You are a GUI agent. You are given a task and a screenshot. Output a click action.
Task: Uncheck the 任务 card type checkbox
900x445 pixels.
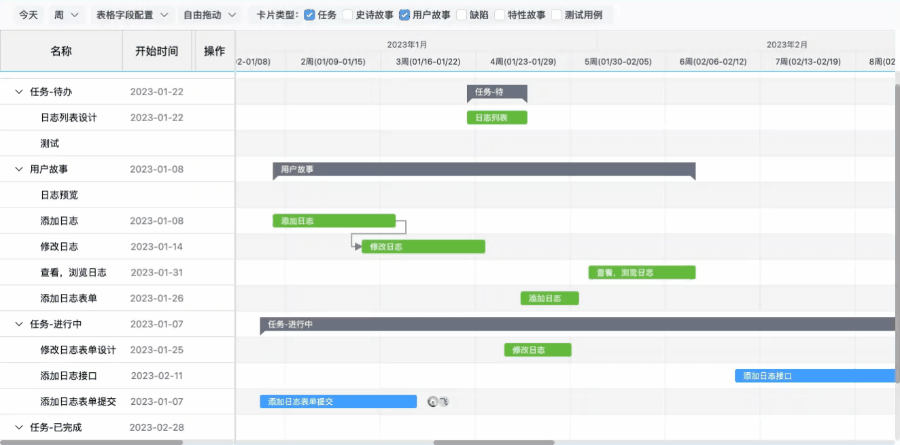pos(309,15)
